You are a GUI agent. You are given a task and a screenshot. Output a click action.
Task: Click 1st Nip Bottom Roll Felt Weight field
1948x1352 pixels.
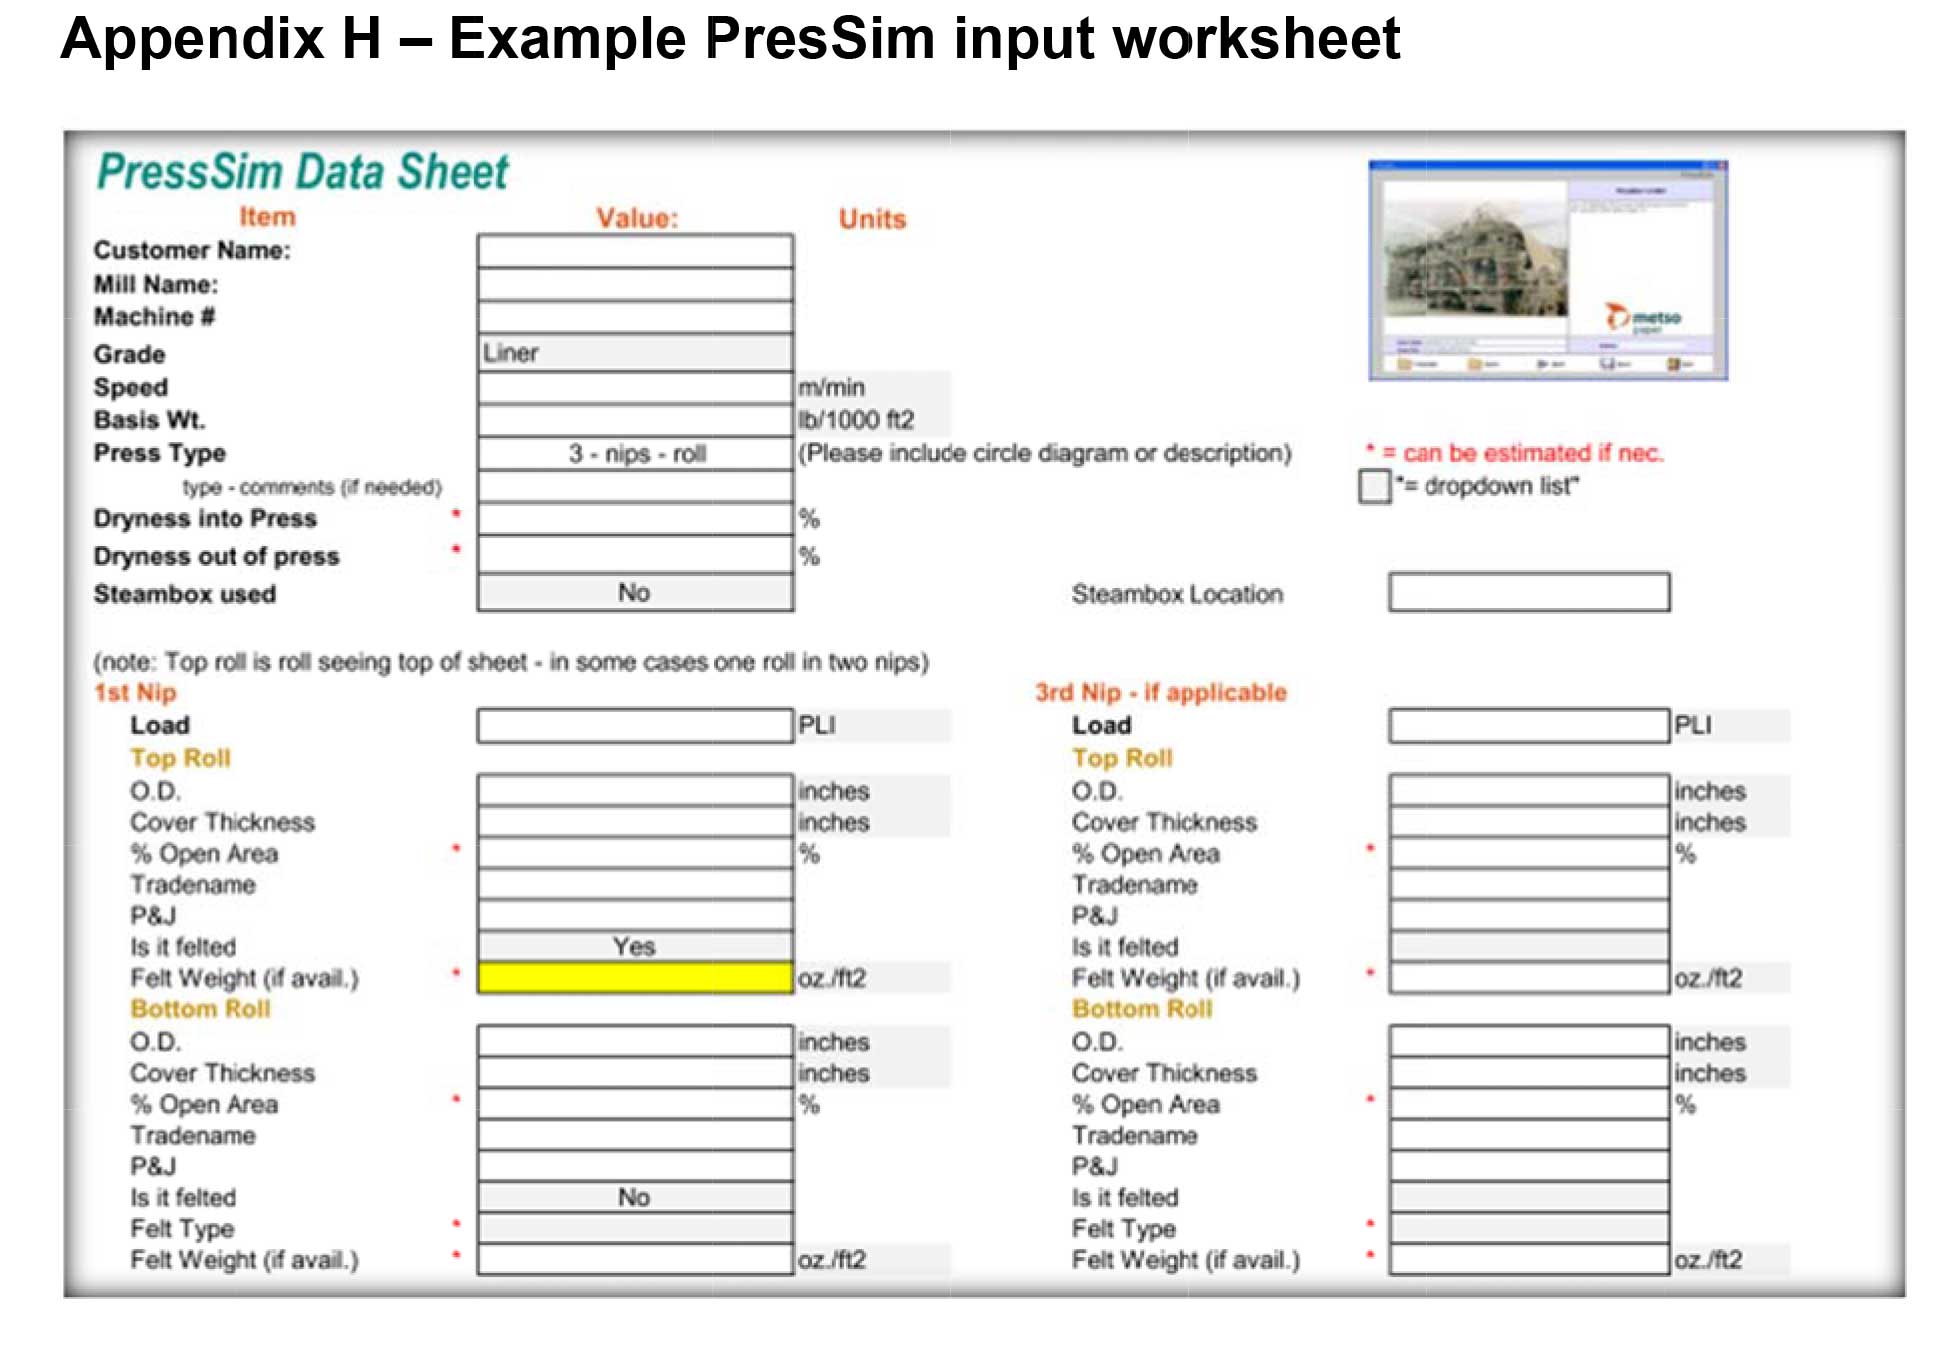(x=635, y=1259)
